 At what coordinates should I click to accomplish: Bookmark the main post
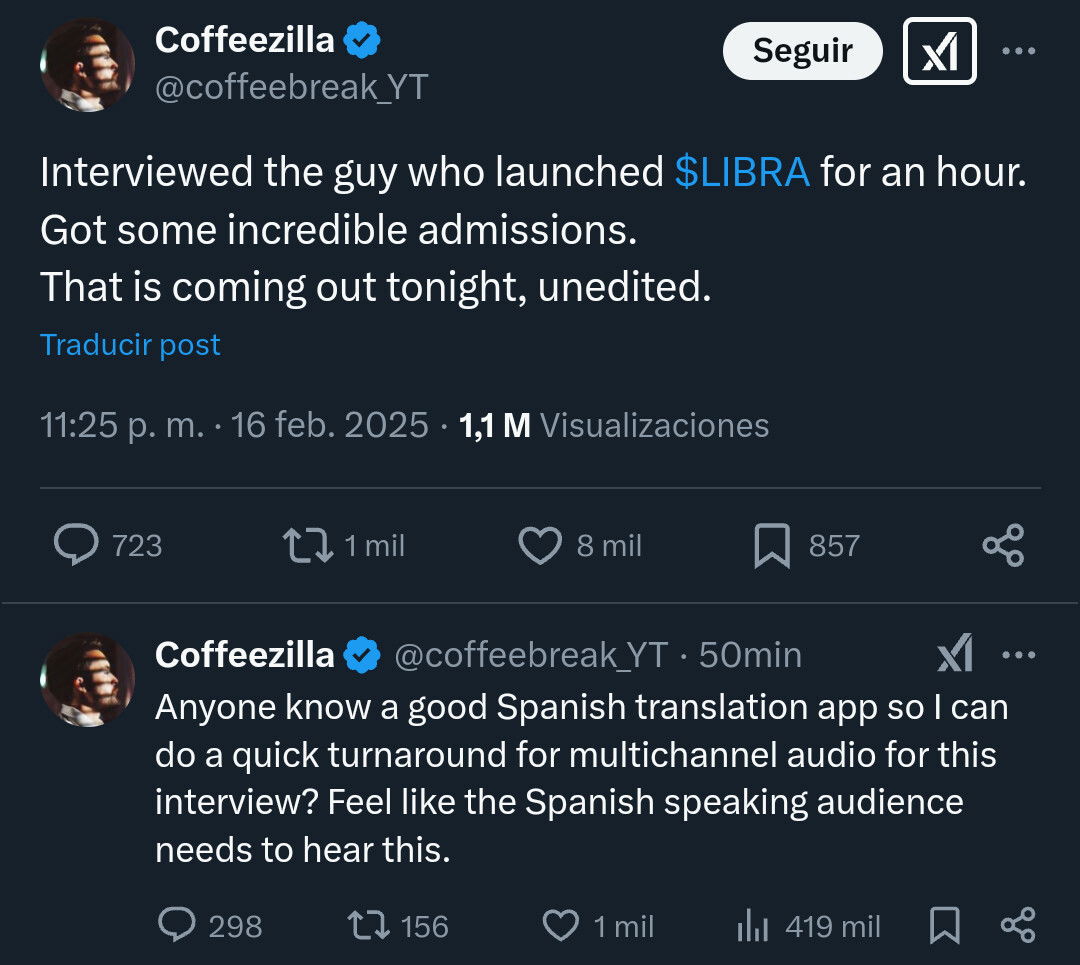[771, 546]
